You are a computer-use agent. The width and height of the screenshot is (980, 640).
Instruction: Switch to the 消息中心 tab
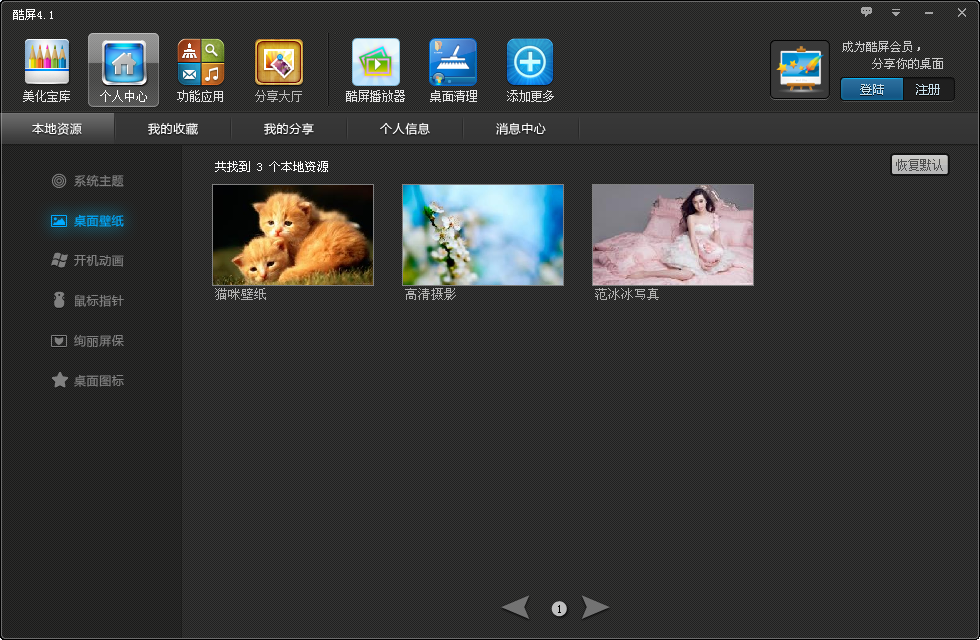pos(521,129)
